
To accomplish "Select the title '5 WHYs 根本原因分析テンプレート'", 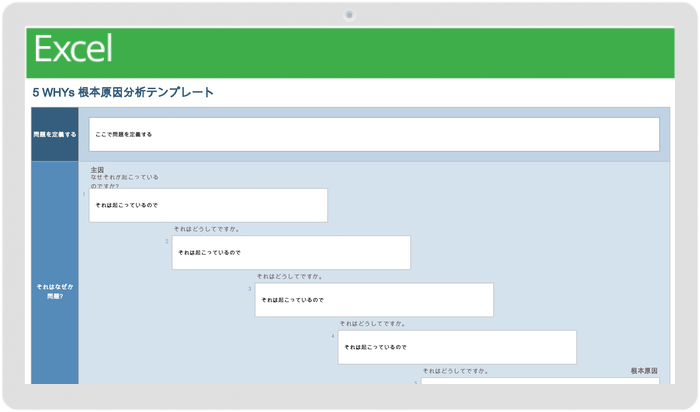I will pos(123,92).
